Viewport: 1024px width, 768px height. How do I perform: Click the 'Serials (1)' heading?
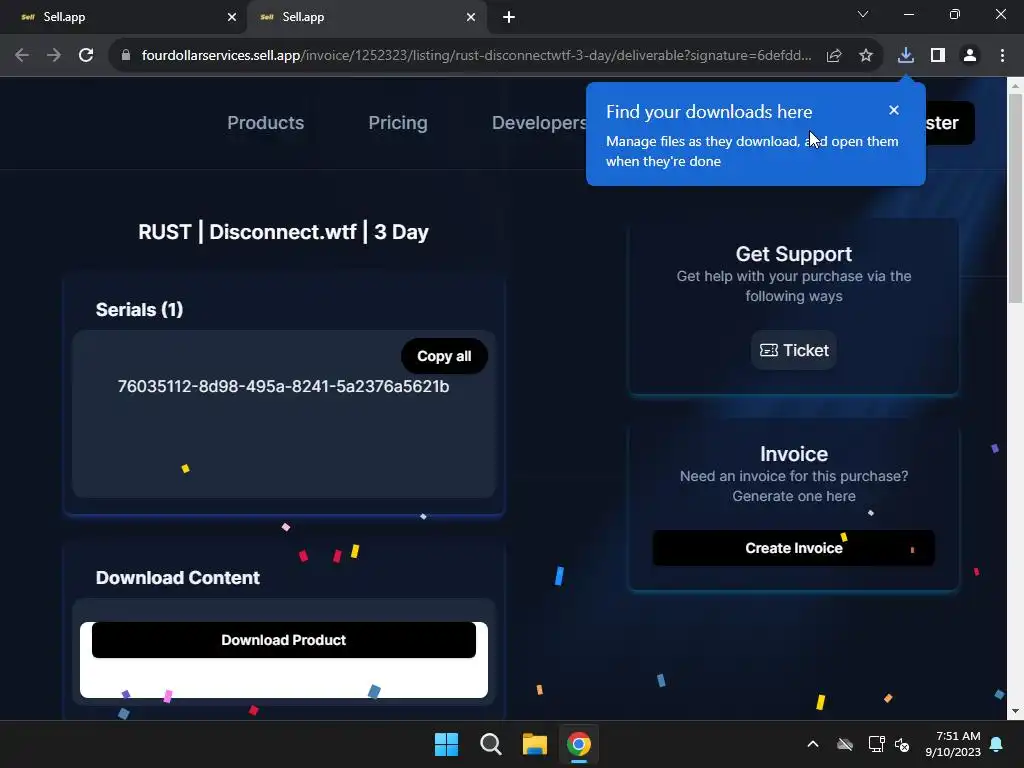coord(140,310)
